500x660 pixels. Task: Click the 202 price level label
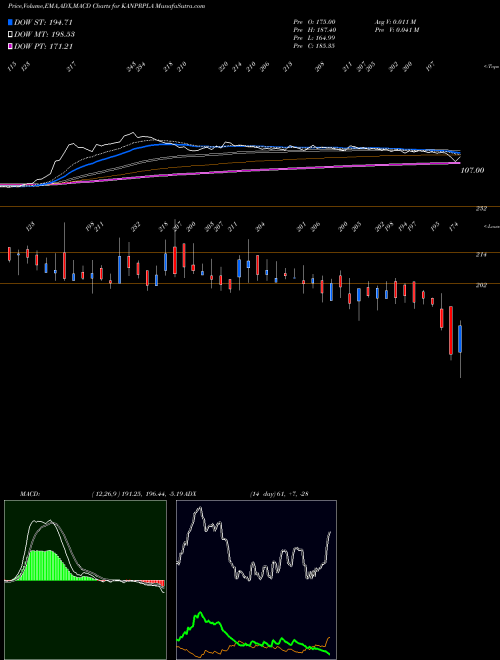coord(481,285)
